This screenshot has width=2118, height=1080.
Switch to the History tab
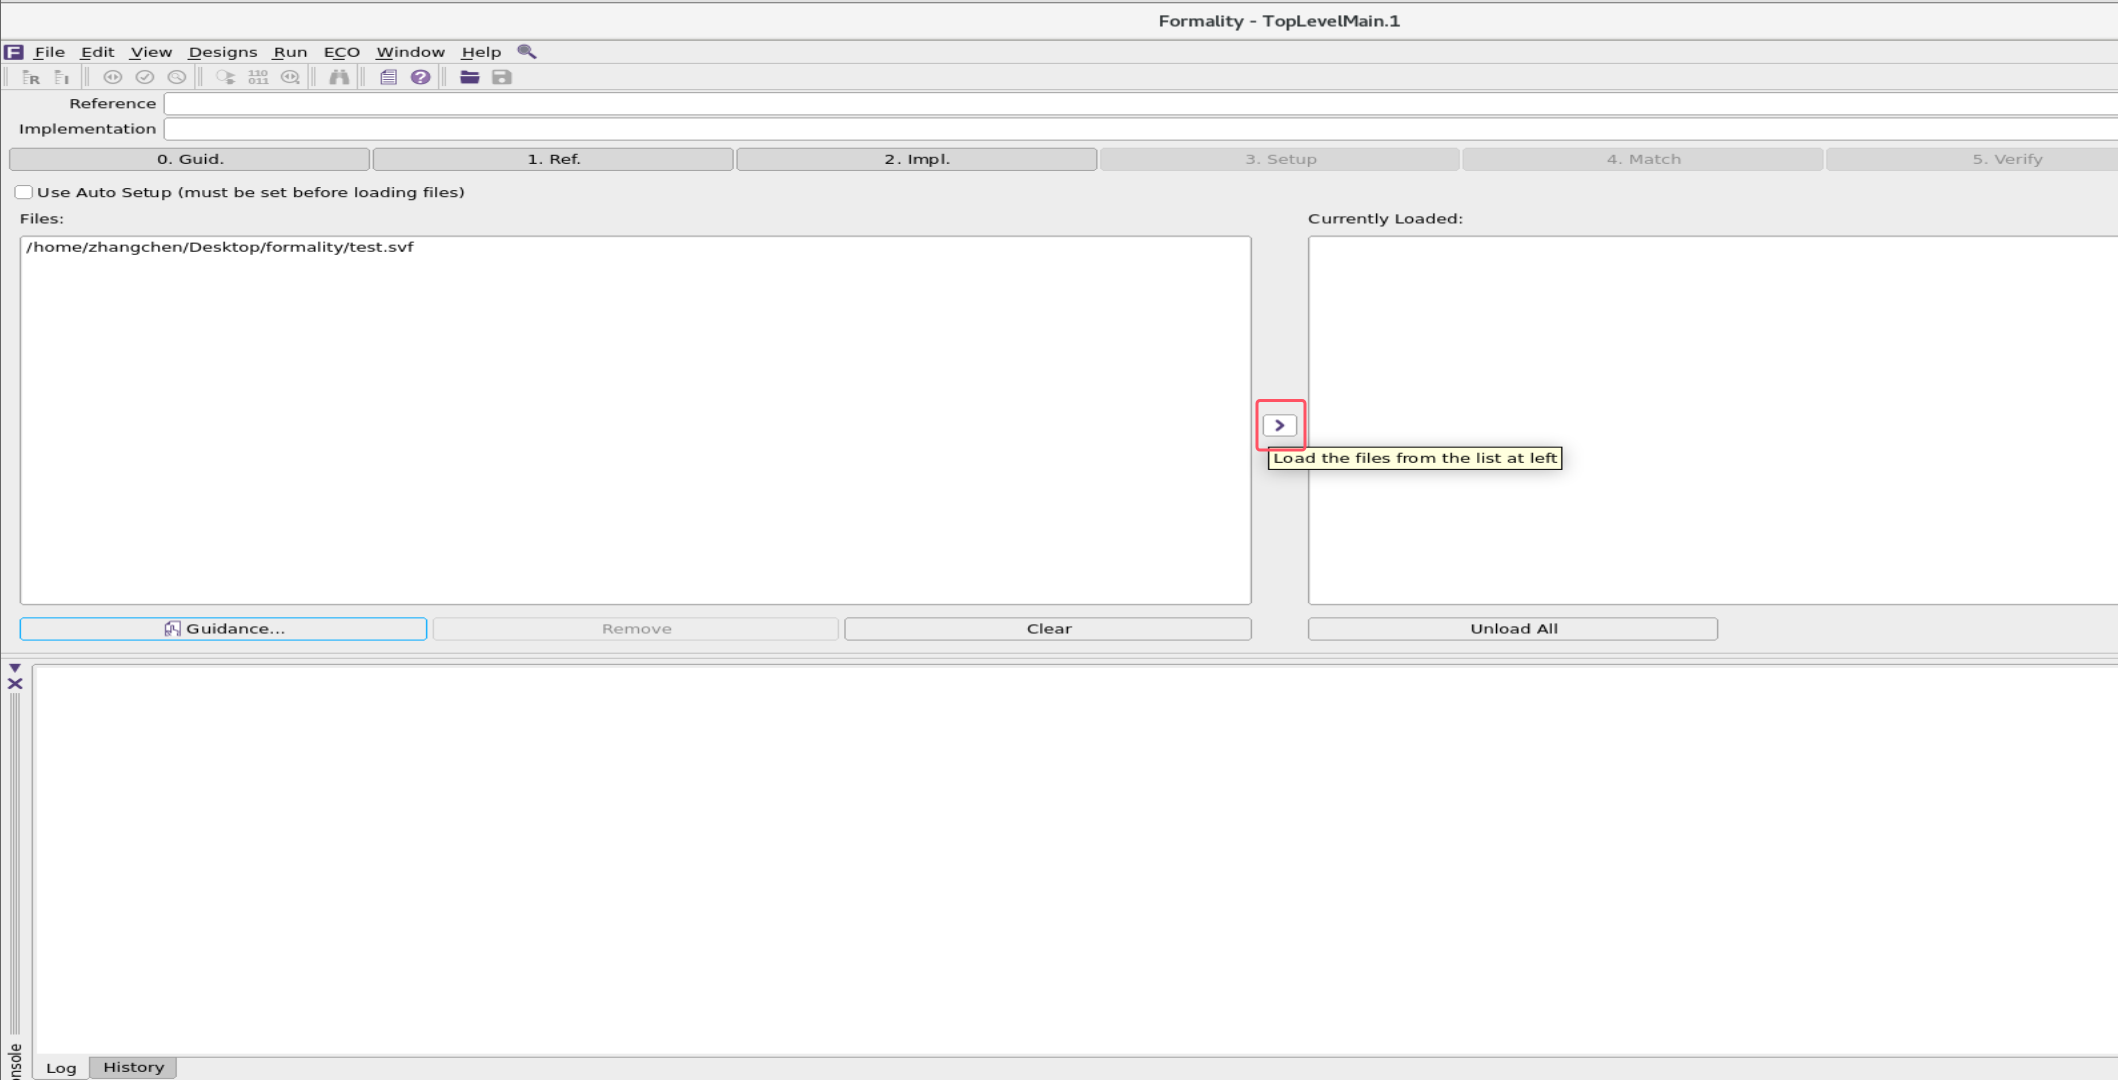point(133,1067)
